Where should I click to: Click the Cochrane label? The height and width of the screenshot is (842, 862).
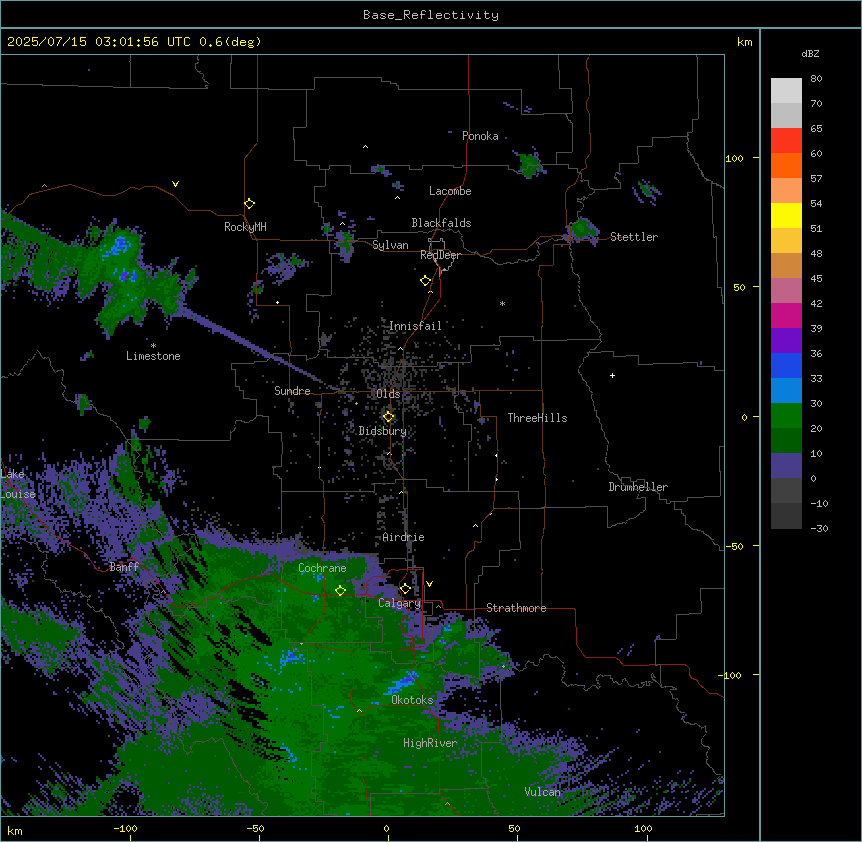[322, 568]
